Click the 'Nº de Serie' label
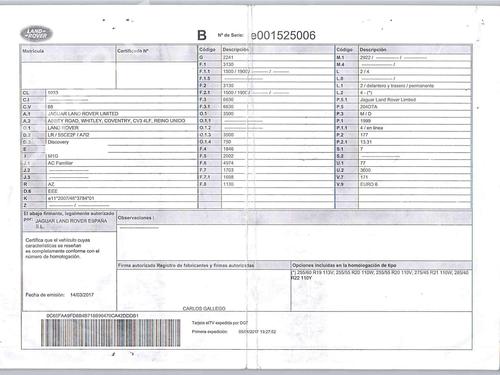 pos(230,35)
